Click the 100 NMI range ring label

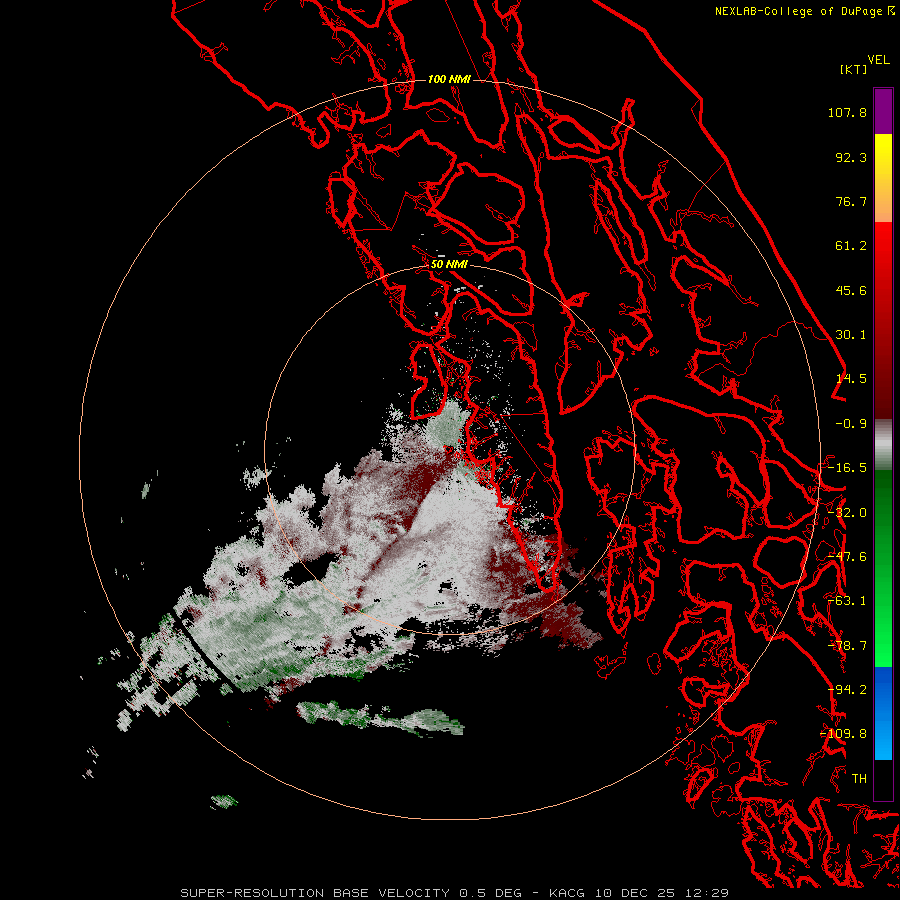[x=449, y=79]
